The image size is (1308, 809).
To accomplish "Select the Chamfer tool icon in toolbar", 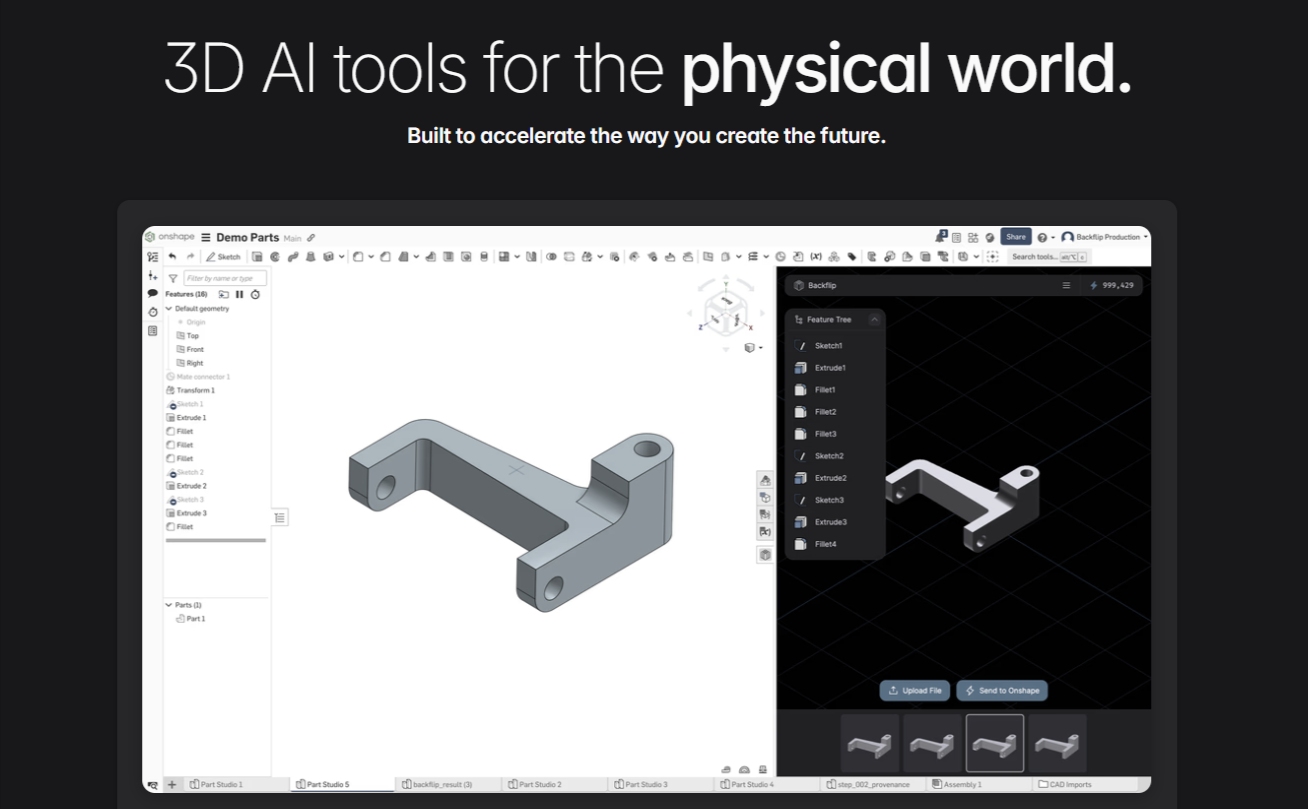I will 385,257.
